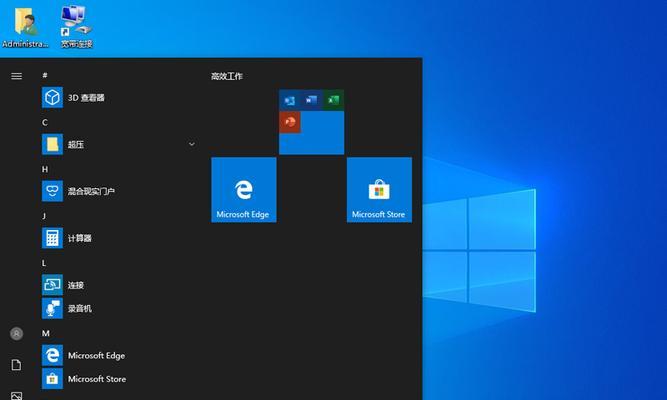Click the Microsoft Store tile
The height and width of the screenshot is (400, 667).
point(379,190)
